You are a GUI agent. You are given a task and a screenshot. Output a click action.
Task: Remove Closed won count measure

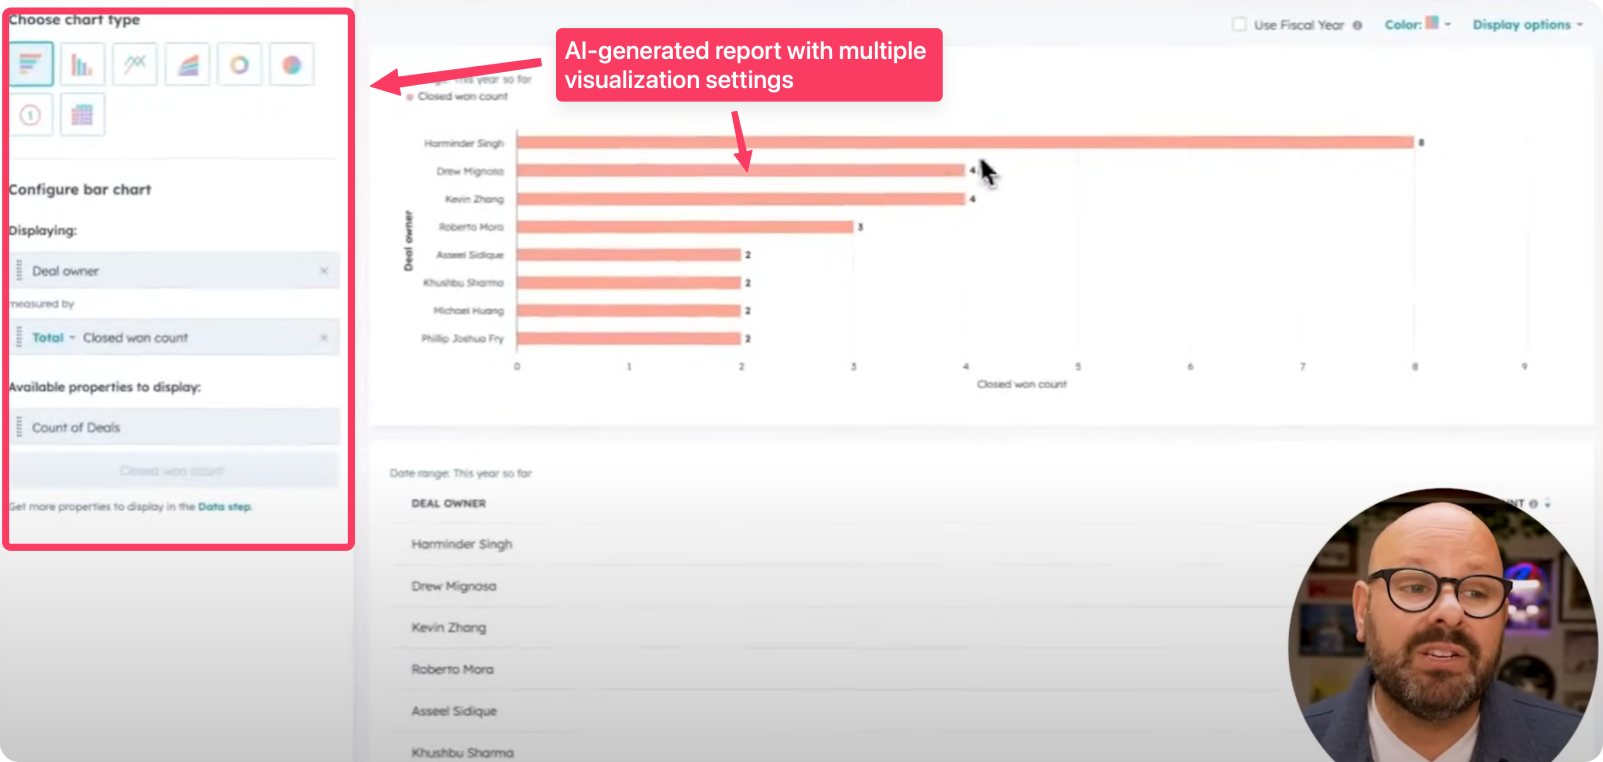[x=324, y=338]
